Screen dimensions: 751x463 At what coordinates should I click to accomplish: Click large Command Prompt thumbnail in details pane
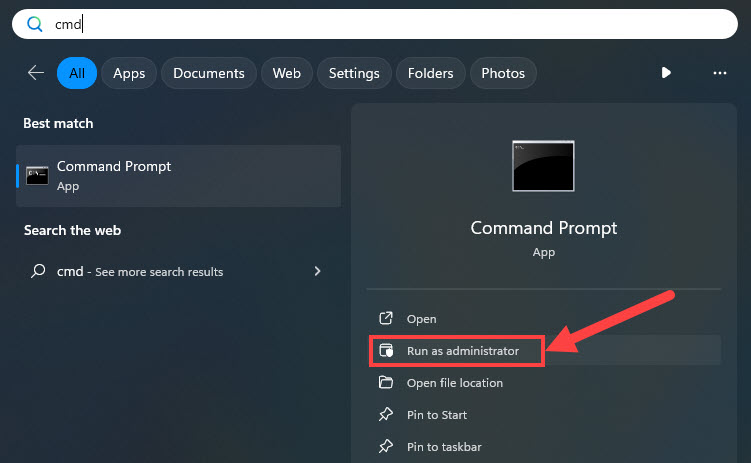543,166
